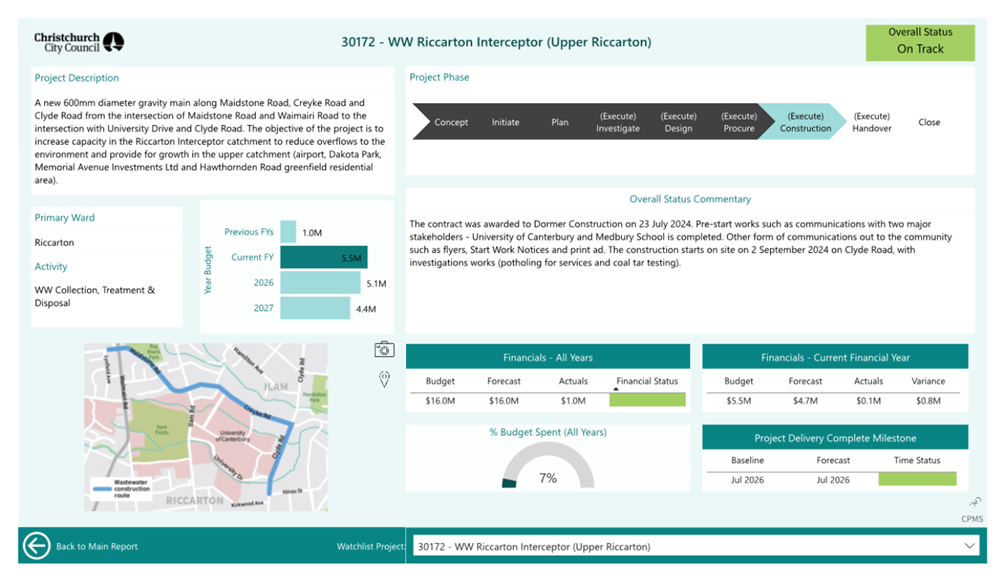Click the 1.0M label for Previous FYs
The width and height of the screenshot is (1004, 581).
312,233
